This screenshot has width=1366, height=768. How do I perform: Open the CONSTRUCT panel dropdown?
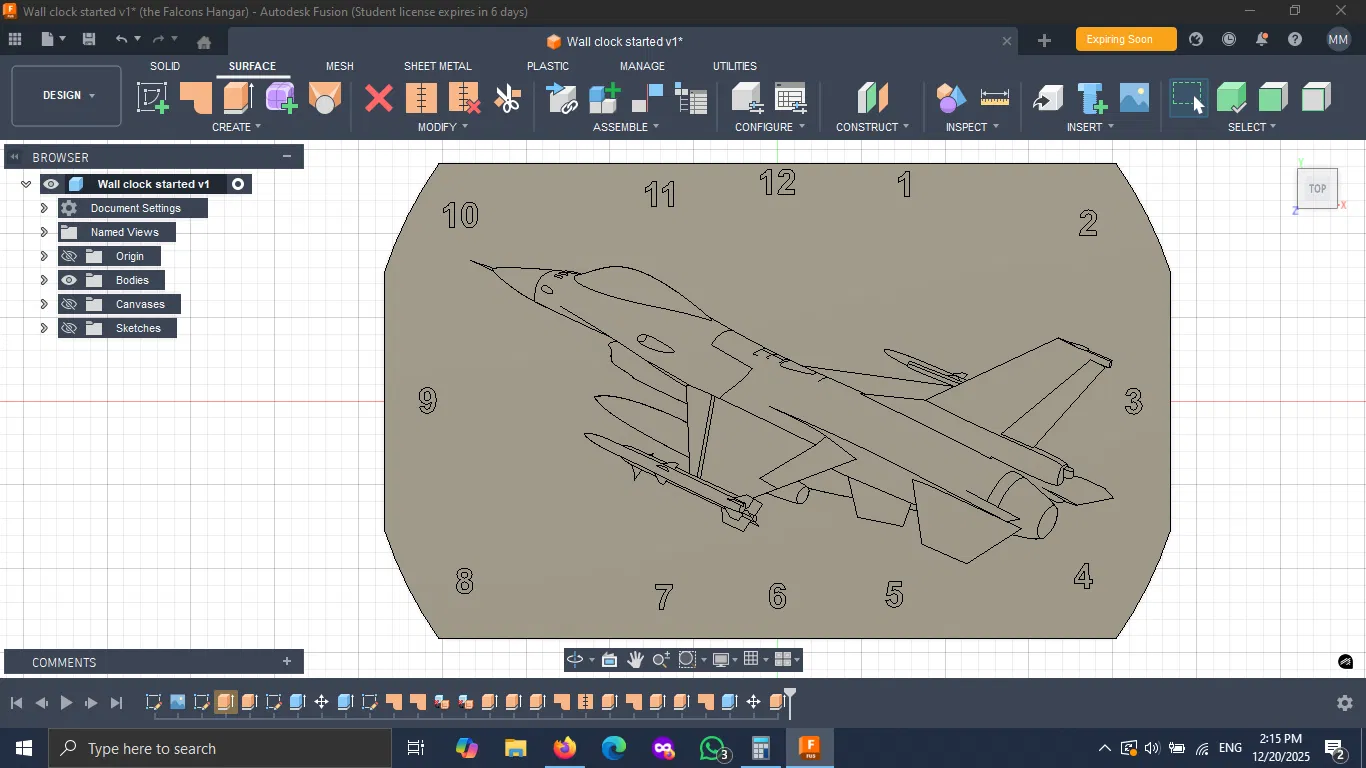pos(873,127)
